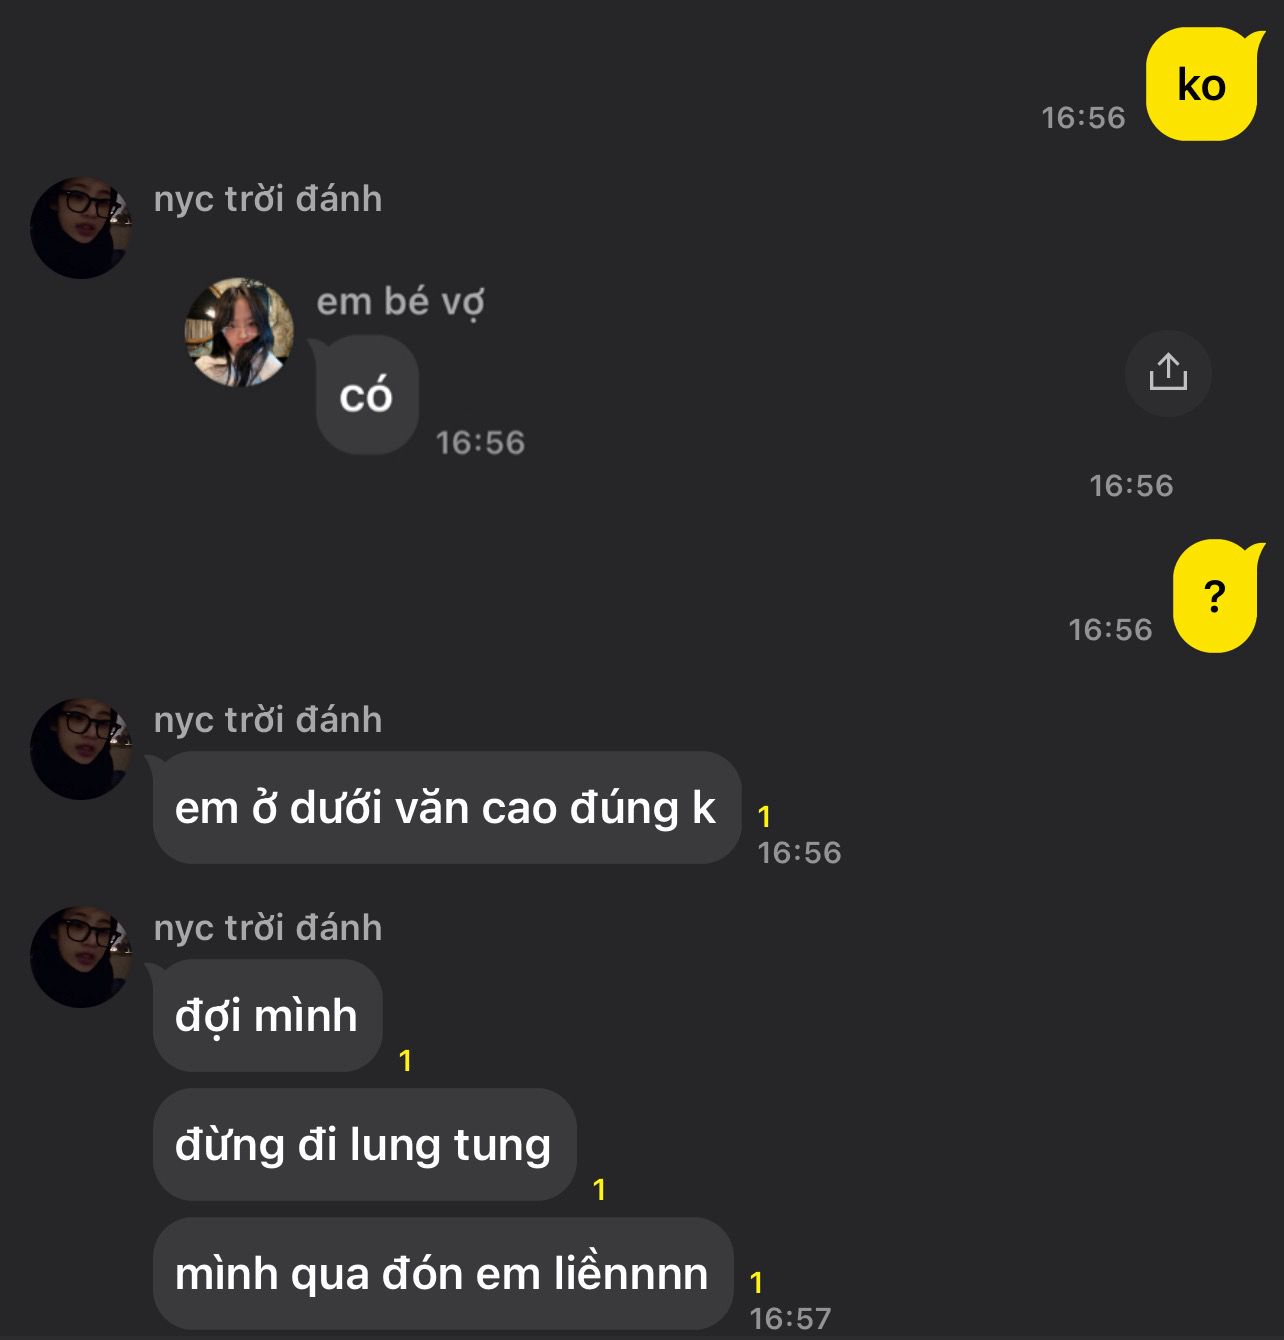This screenshot has width=1284, height=1340.
Task: Tap the 'em bé vợ' sender name
Action: 400,301
